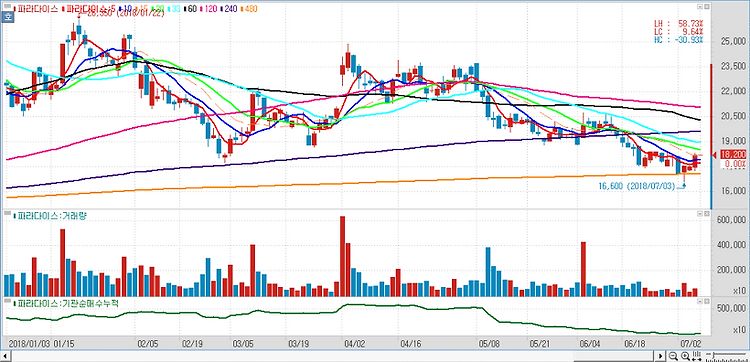Click the 파라다이스:기관순매수누적 indicator label
Viewport: 750px width, 362px height.
pyautogui.click(x=66, y=303)
